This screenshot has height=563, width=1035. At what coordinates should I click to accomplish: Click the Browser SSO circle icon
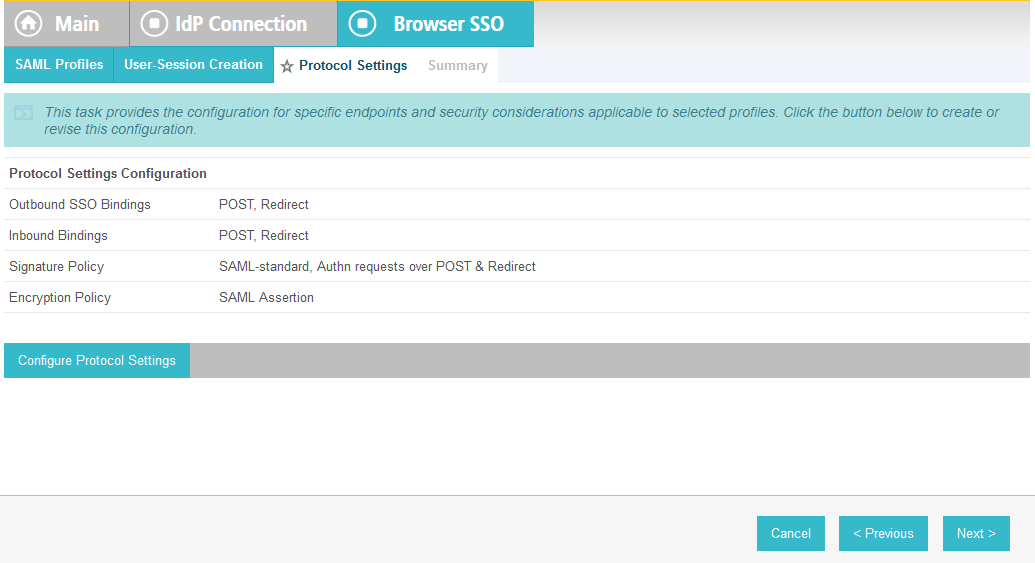pyautogui.click(x=362, y=24)
